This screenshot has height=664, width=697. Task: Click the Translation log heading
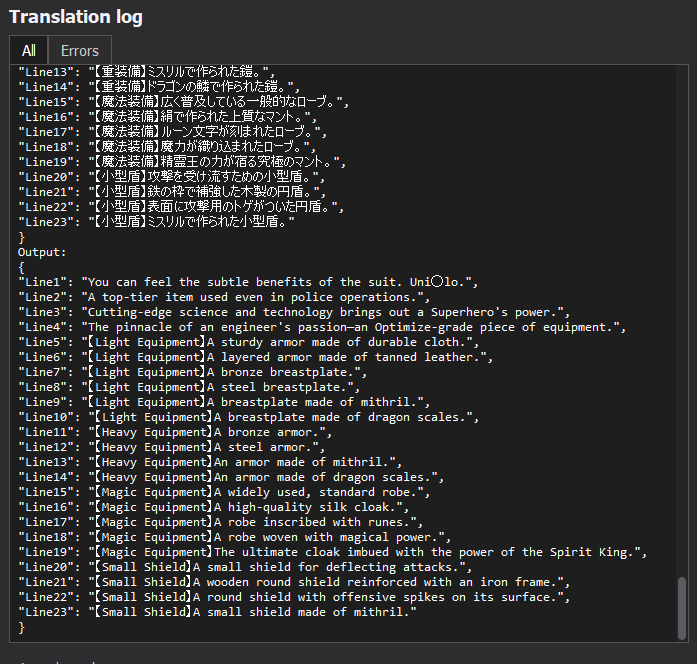coord(76,17)
